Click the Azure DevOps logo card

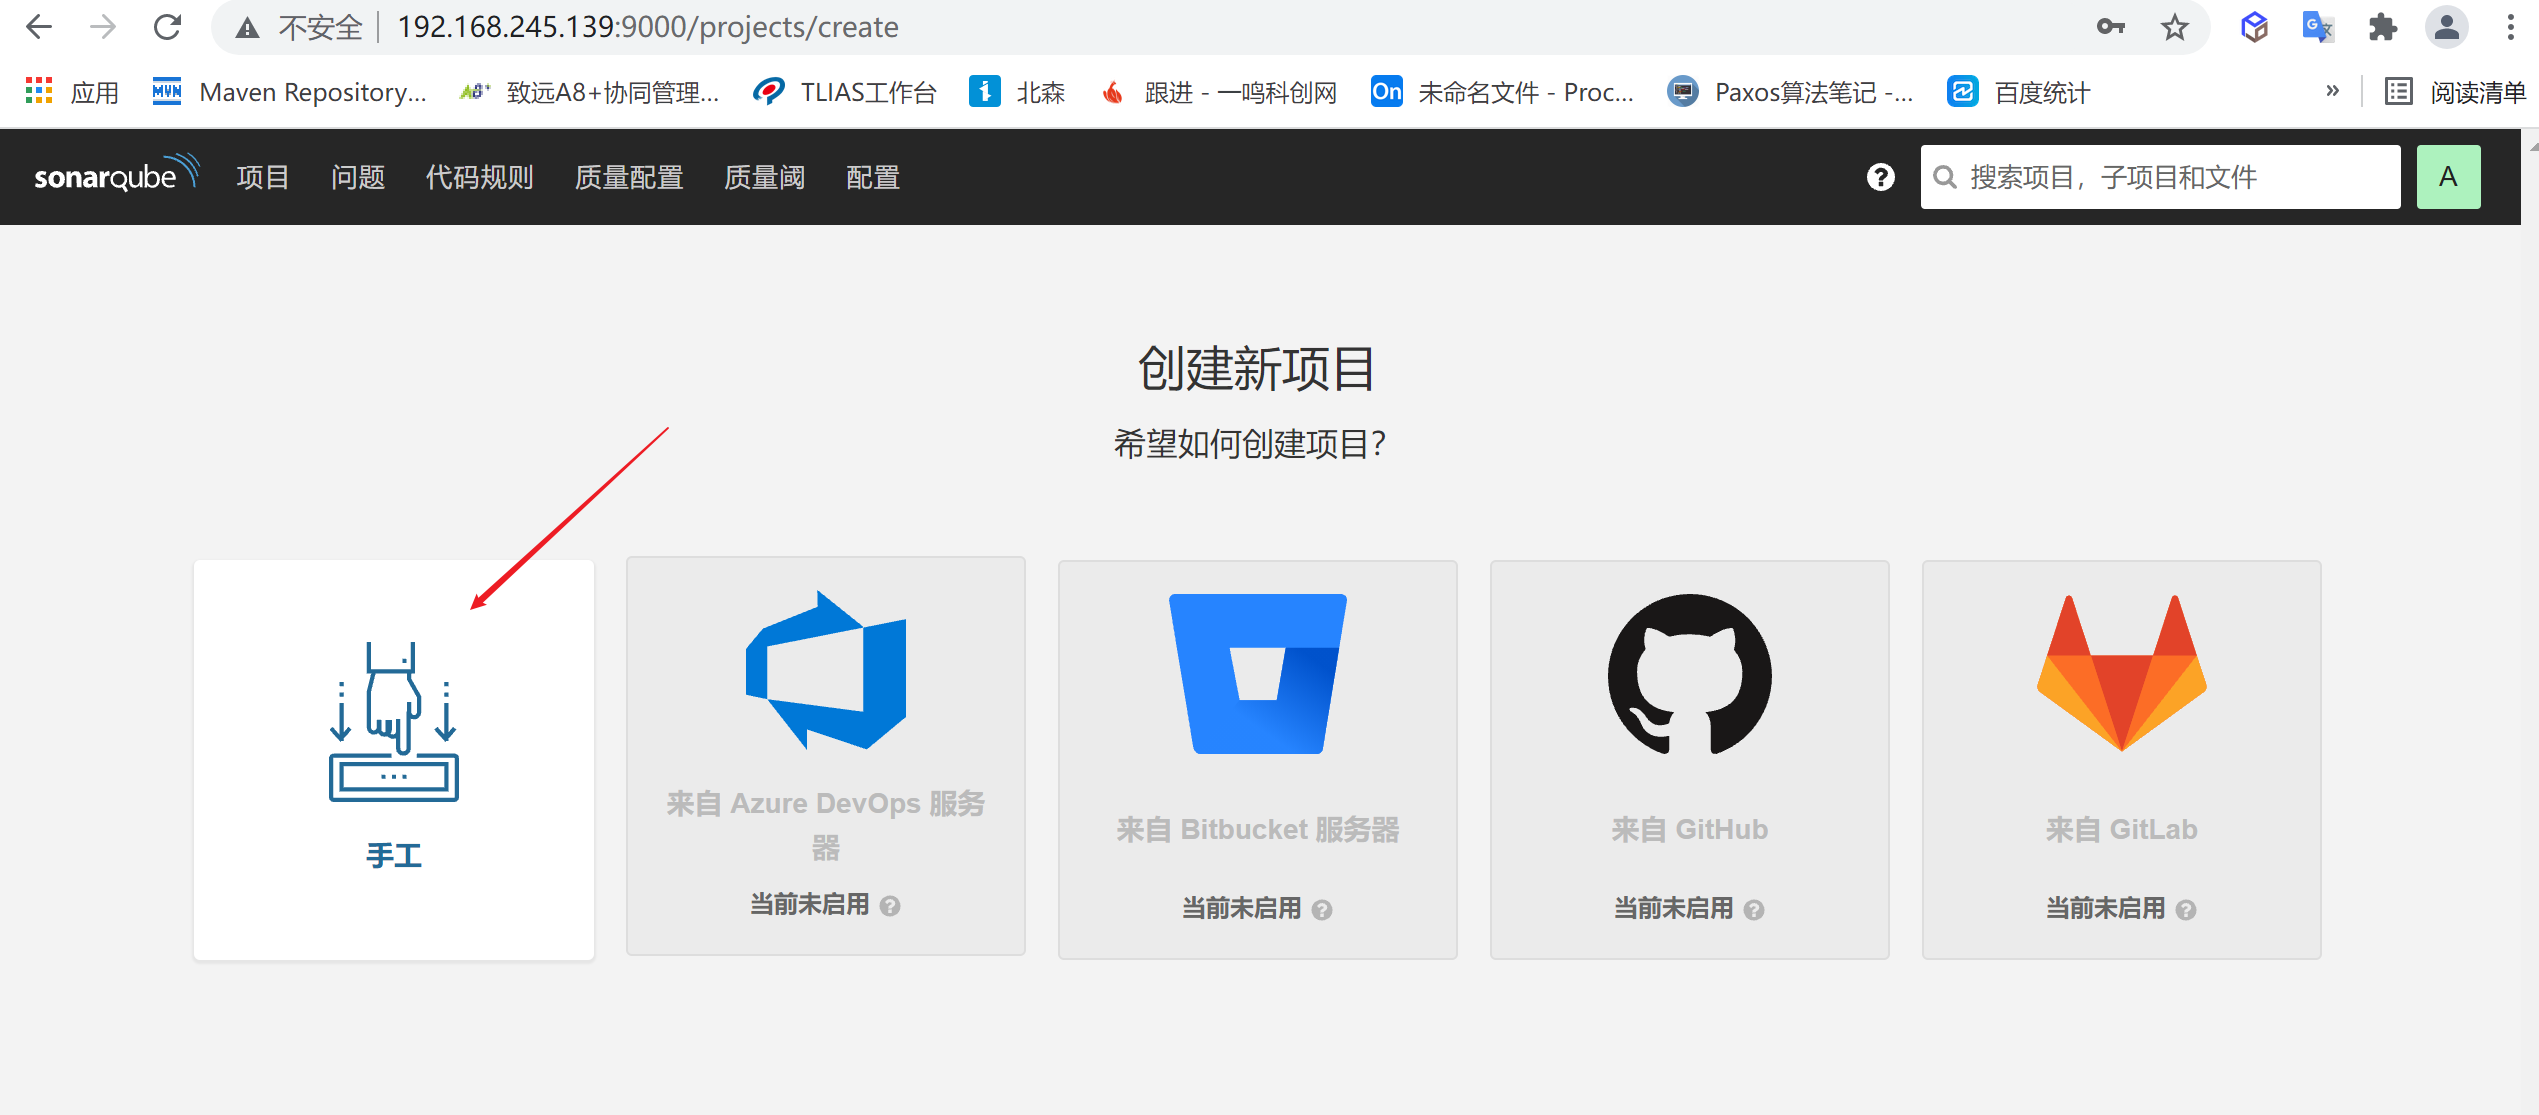tap(826, 671)
